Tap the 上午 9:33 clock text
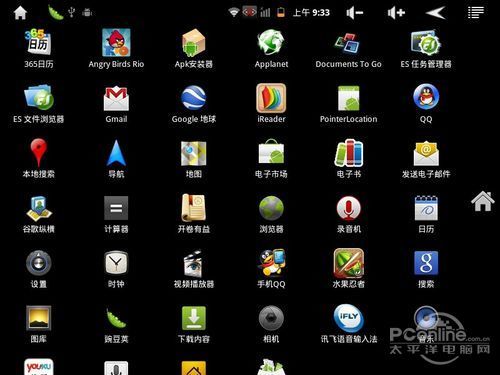This screenshot has width=500, height=375. pyautogui.click(x=311, y=13)
